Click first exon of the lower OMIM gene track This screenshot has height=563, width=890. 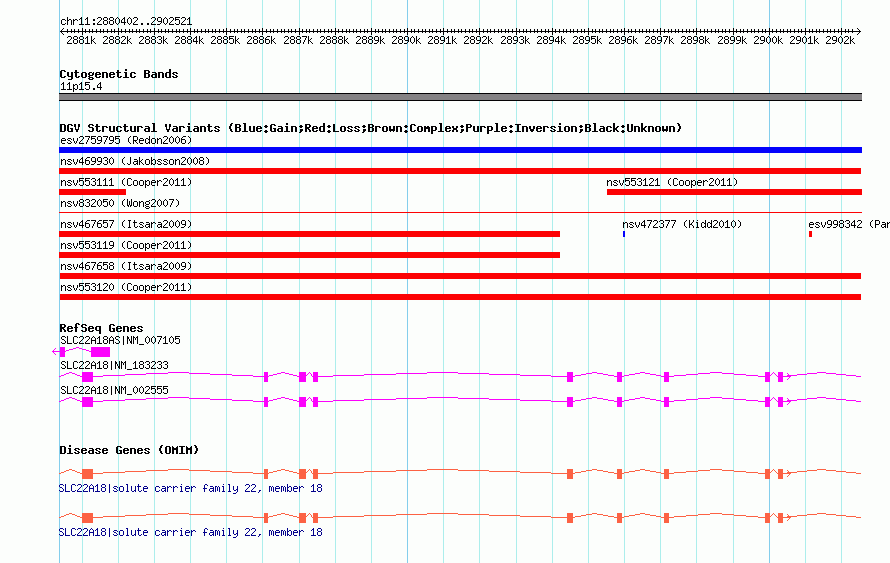(x=87, y=518)
